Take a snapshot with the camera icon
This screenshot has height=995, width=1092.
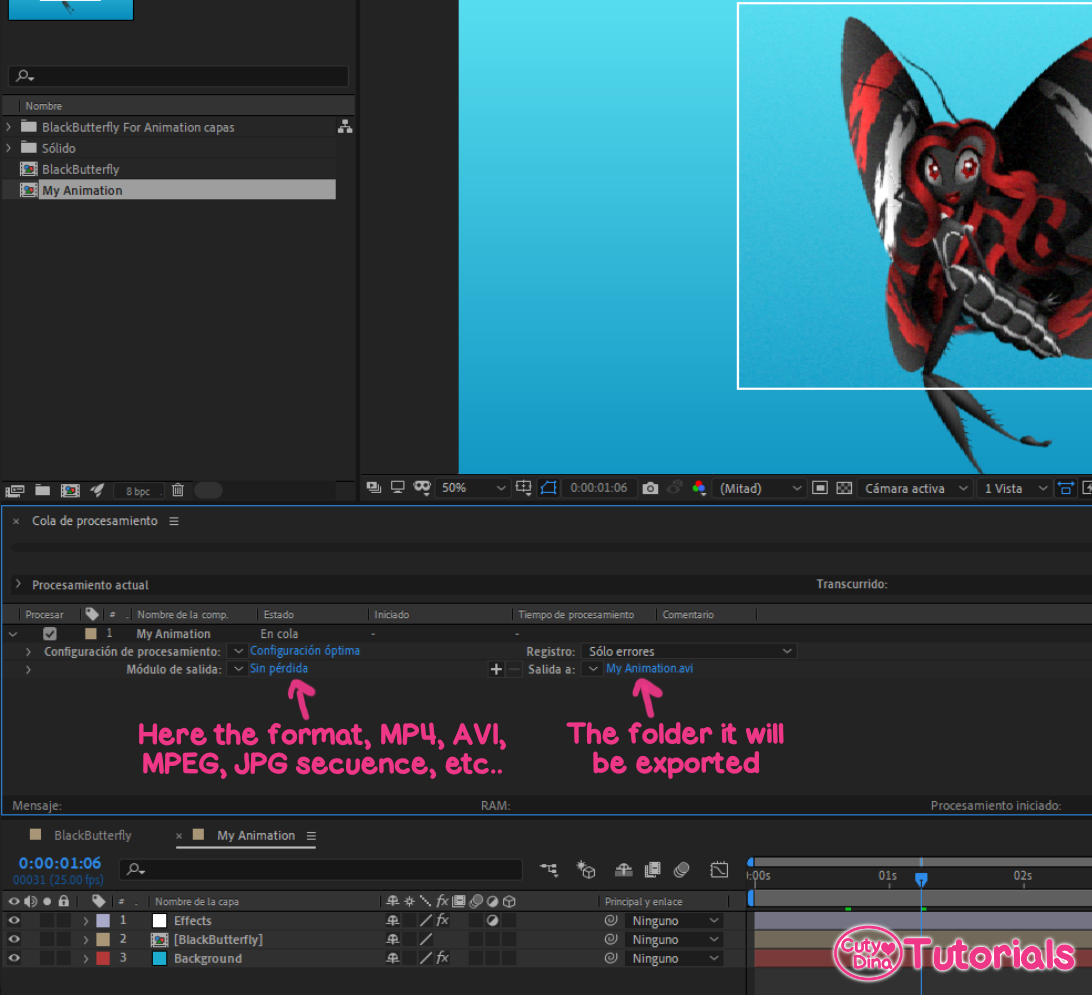coord(650,488)
